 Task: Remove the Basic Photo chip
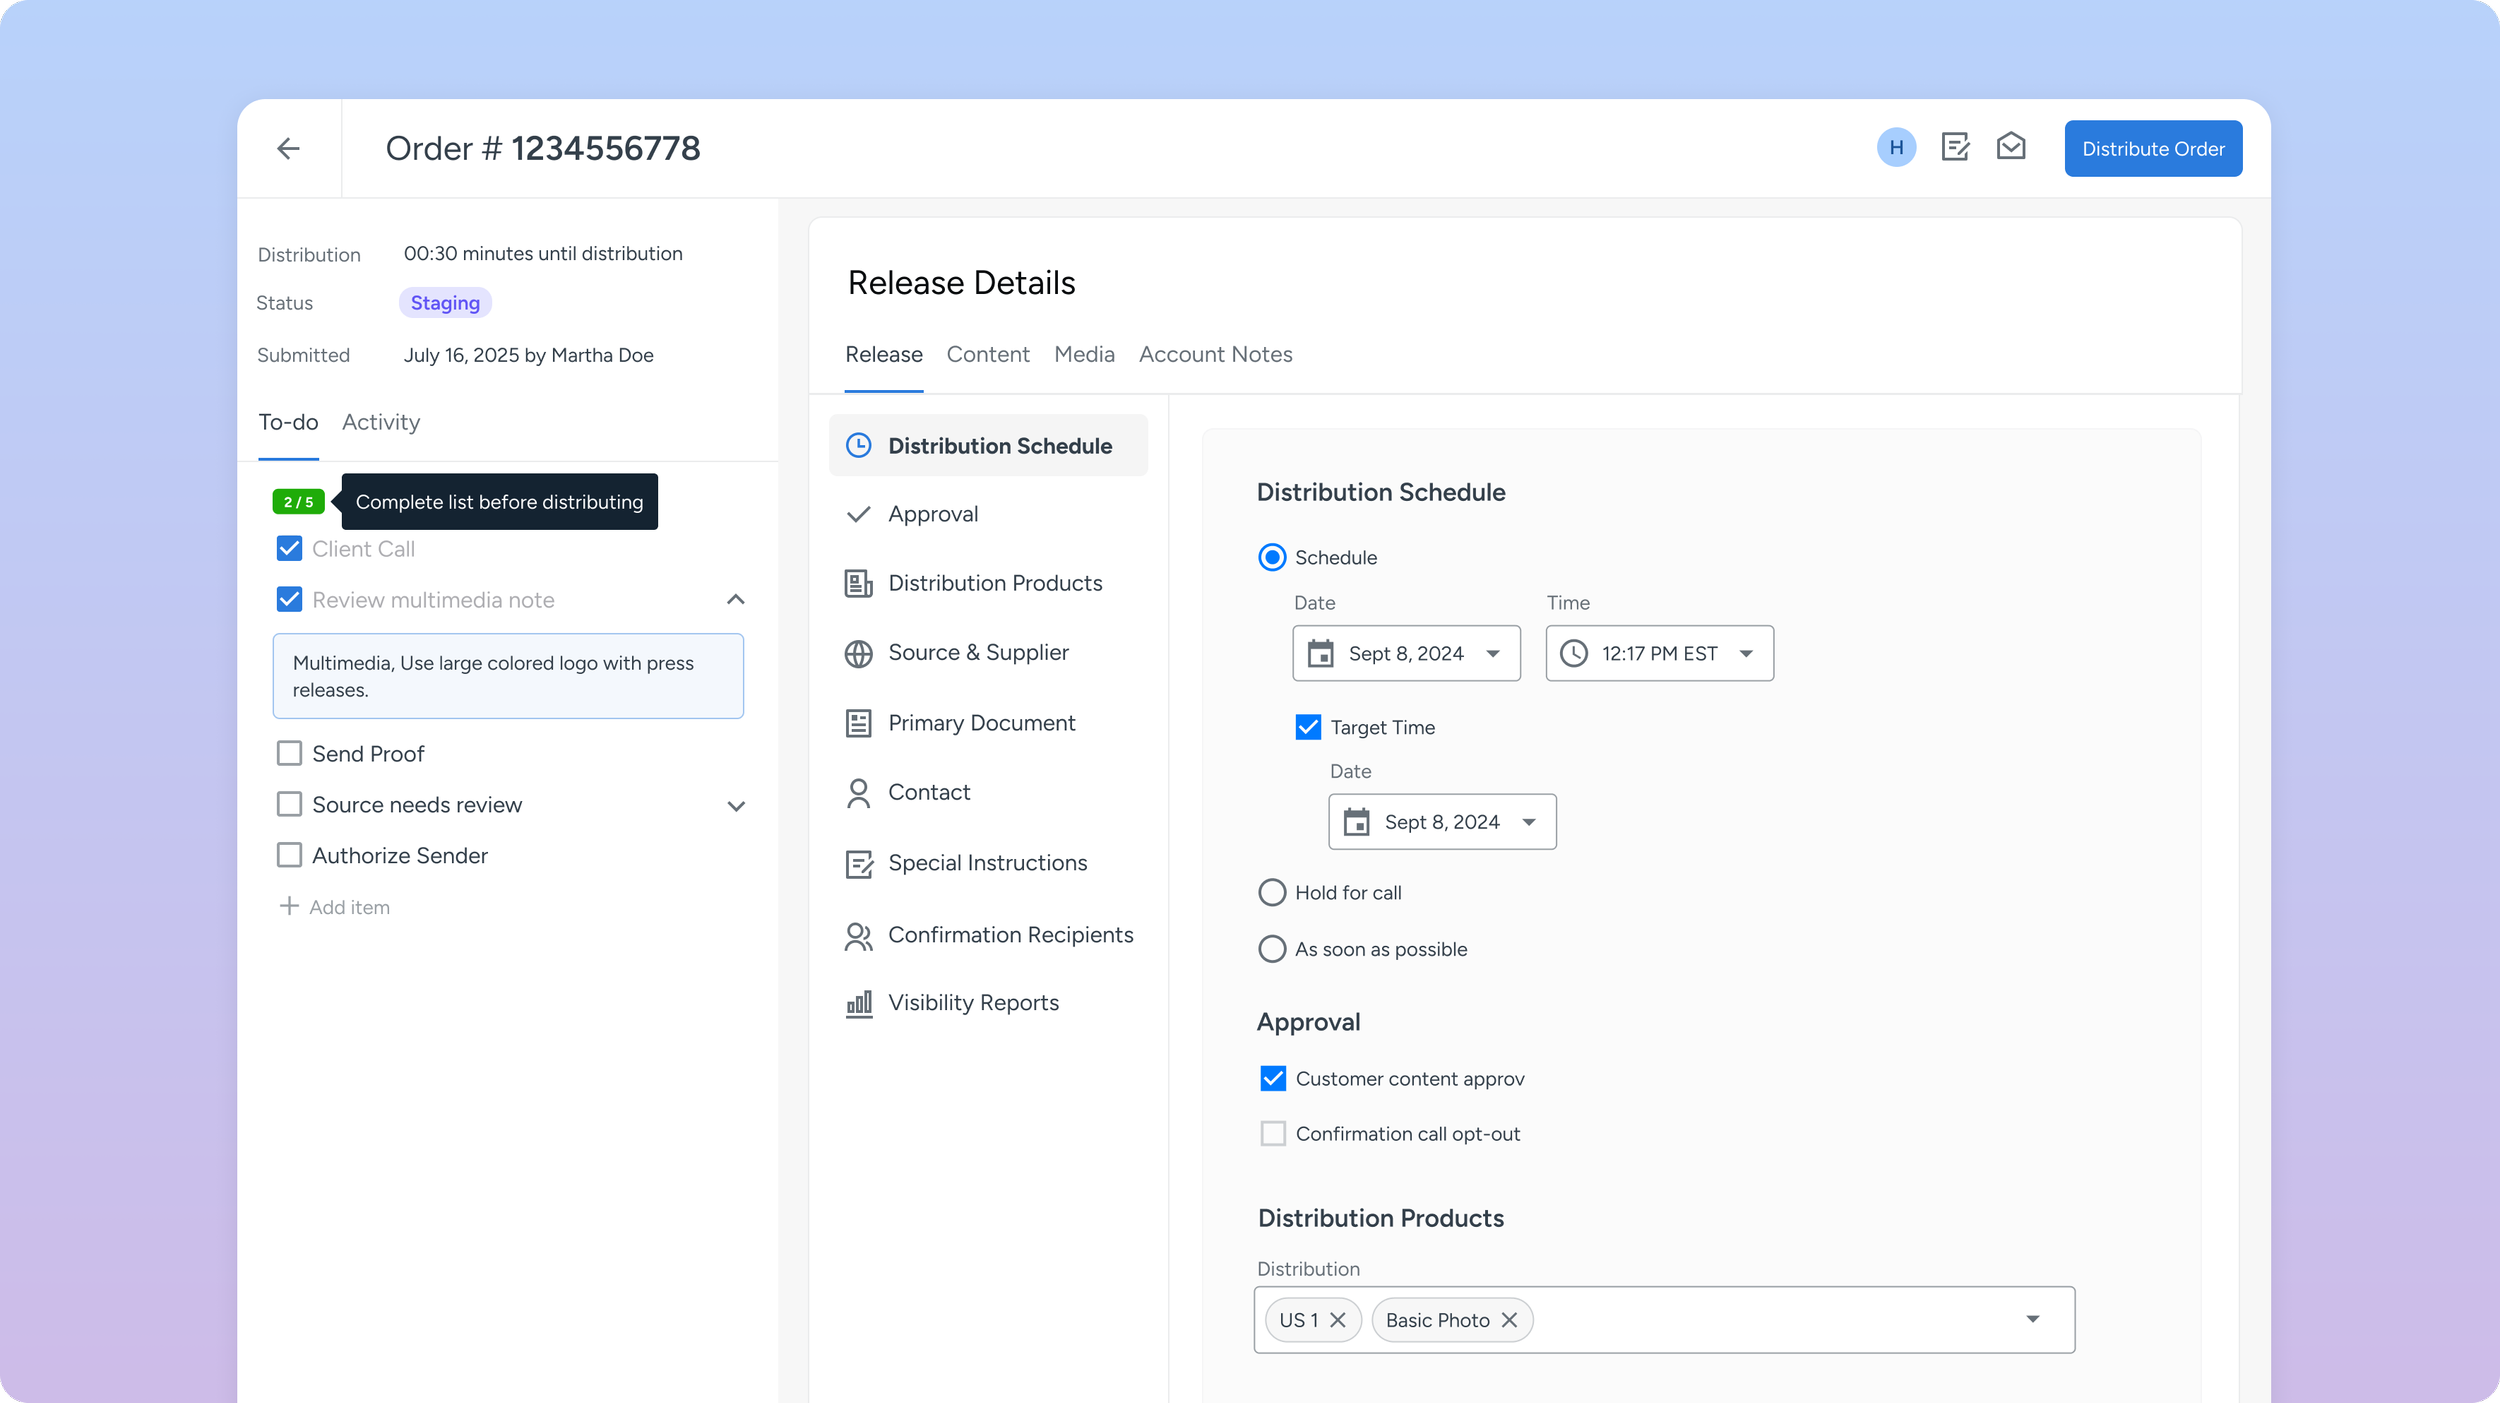(x=1510, y=1320)
